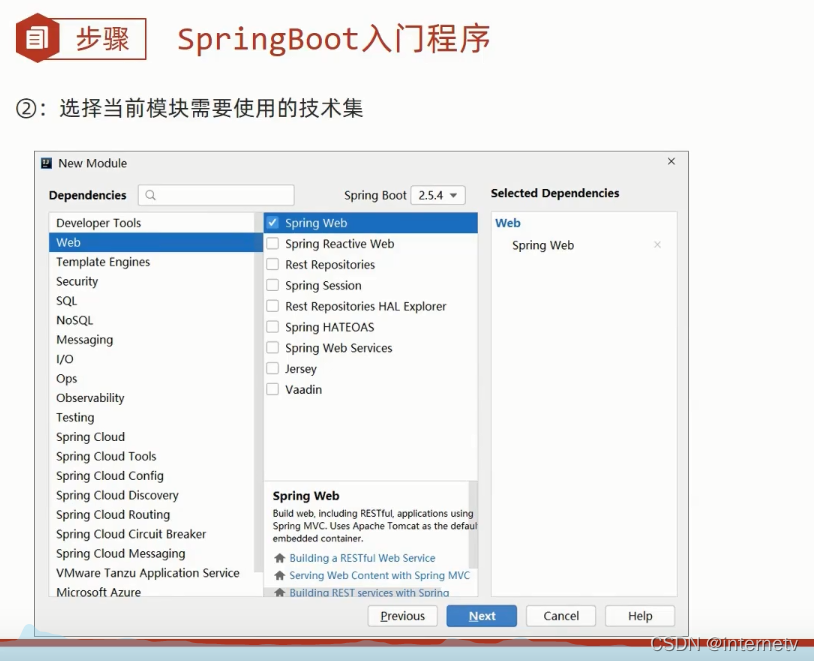Viewport: 814px width, 661px height.
Task: Tick Spring Web Services checkbox
Action: (x=273, y=347)
